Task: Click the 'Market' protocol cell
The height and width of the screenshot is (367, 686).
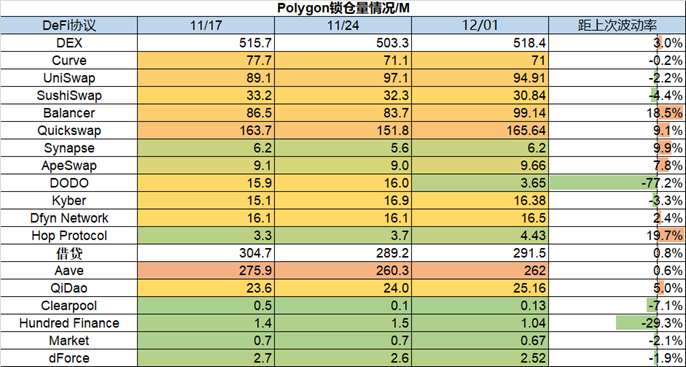Action: (x=69, y=340)
